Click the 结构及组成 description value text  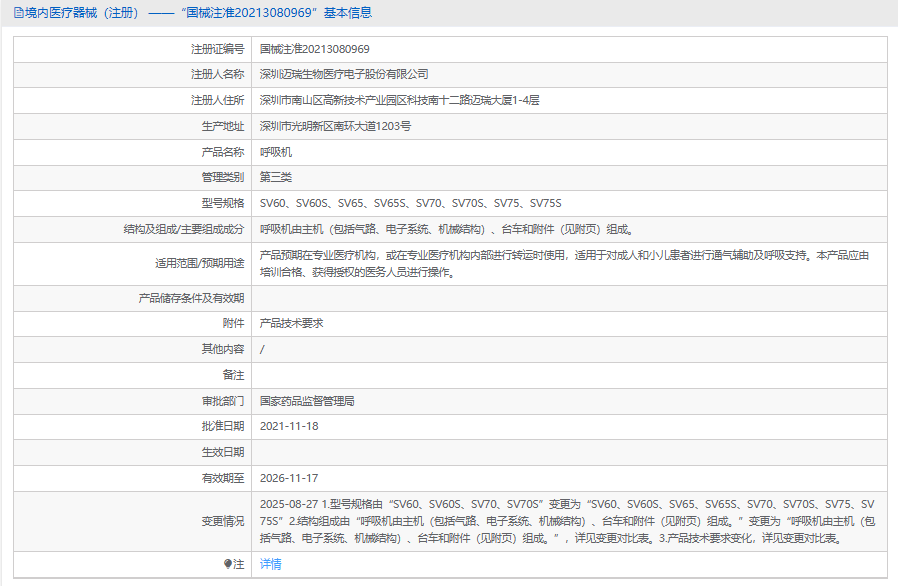[446, 230]
